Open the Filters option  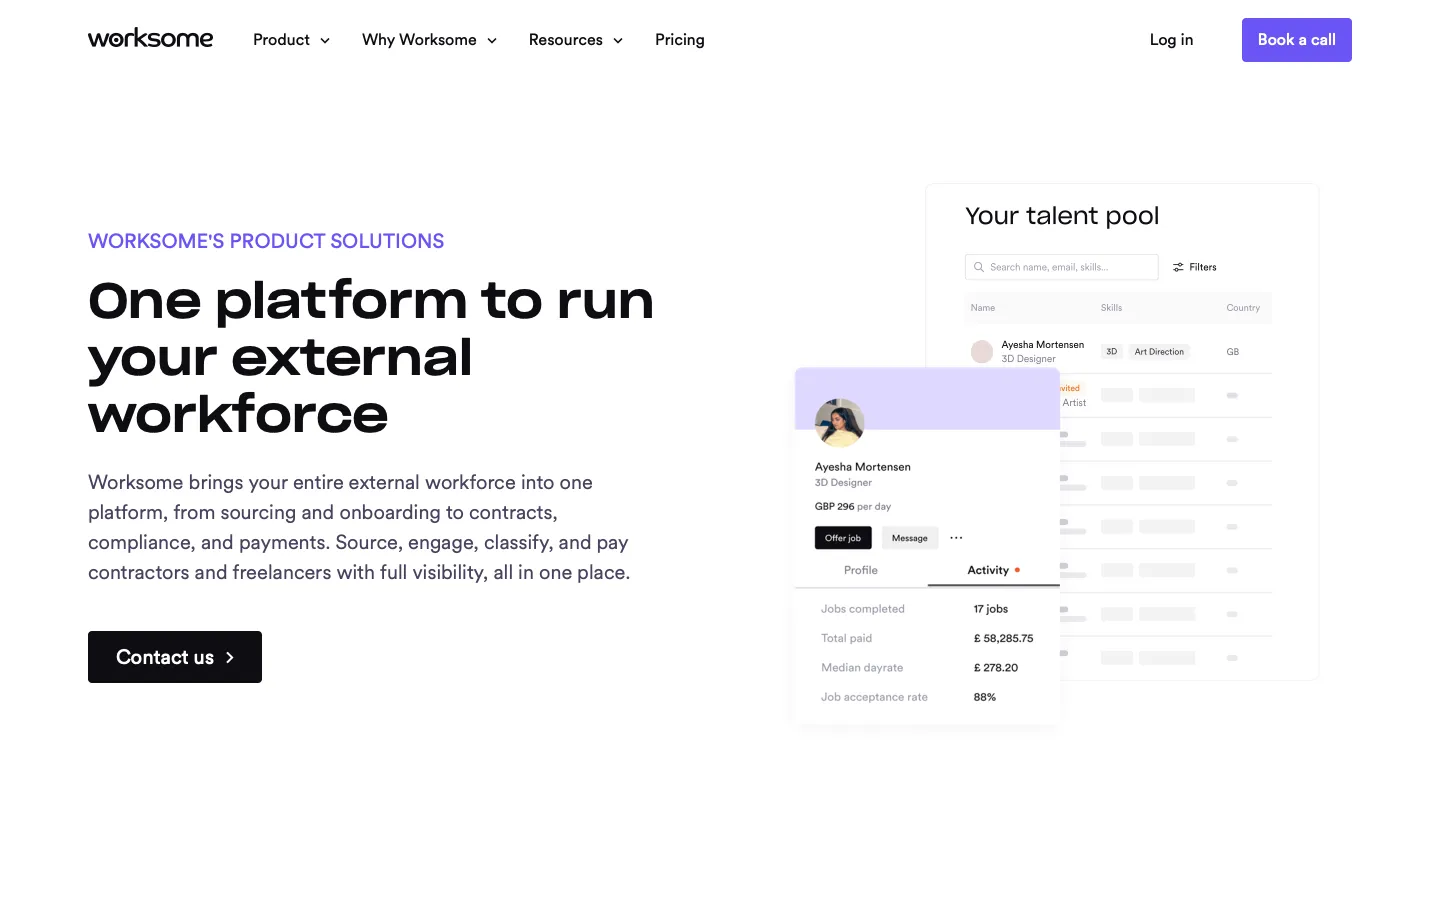click(x=1195, y=267)
